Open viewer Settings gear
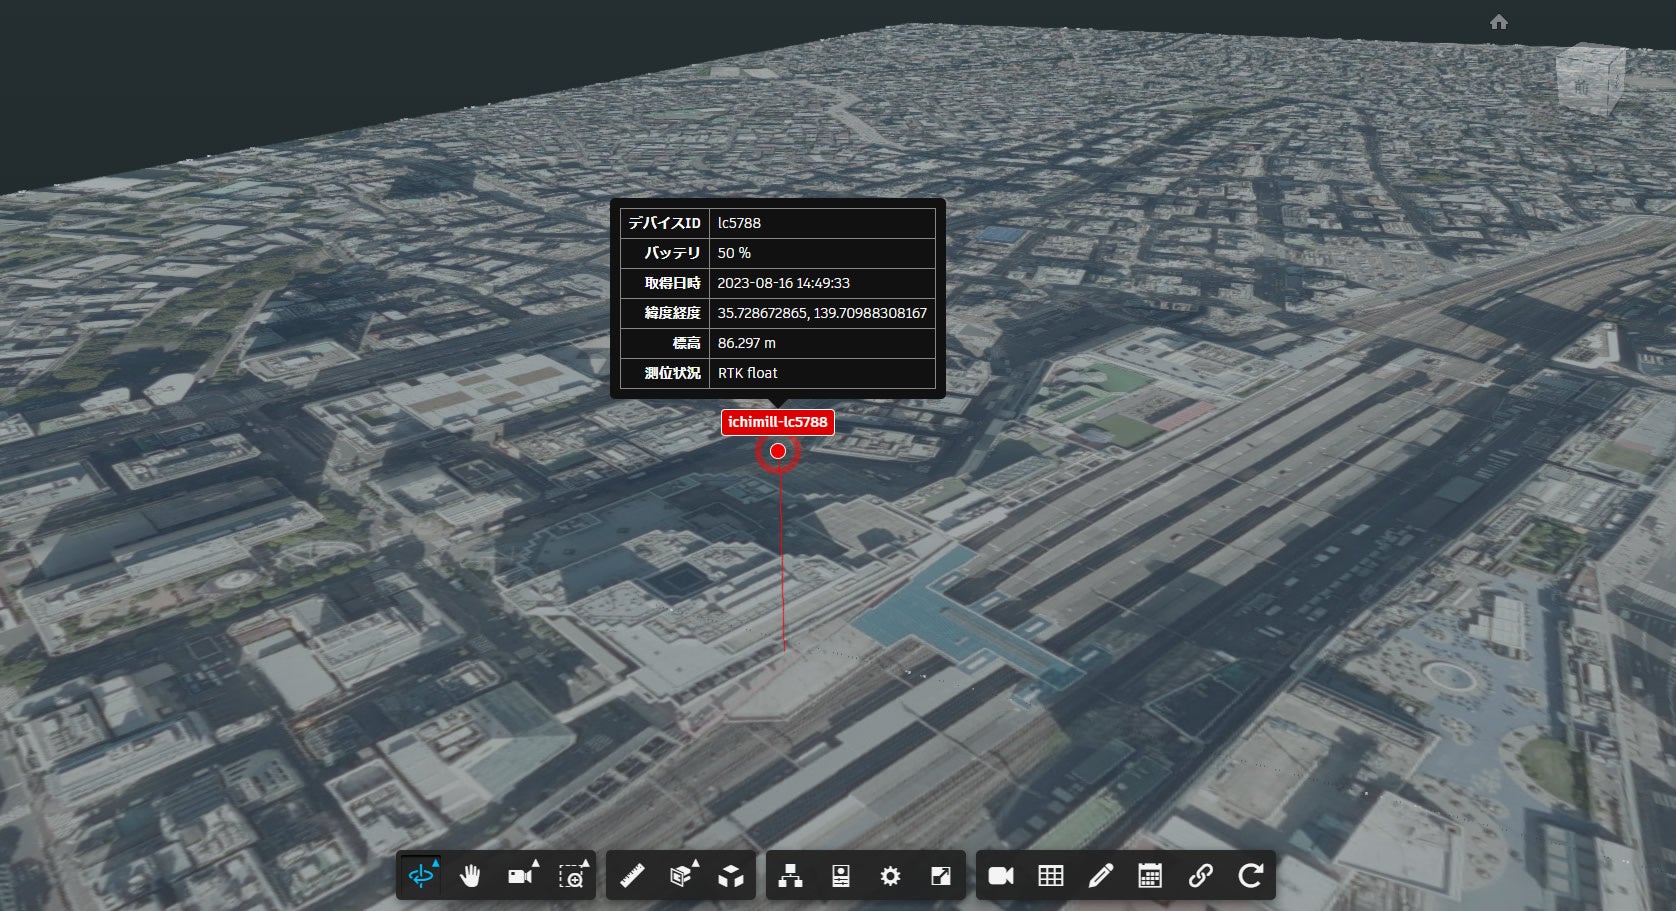 coord(890,876)
